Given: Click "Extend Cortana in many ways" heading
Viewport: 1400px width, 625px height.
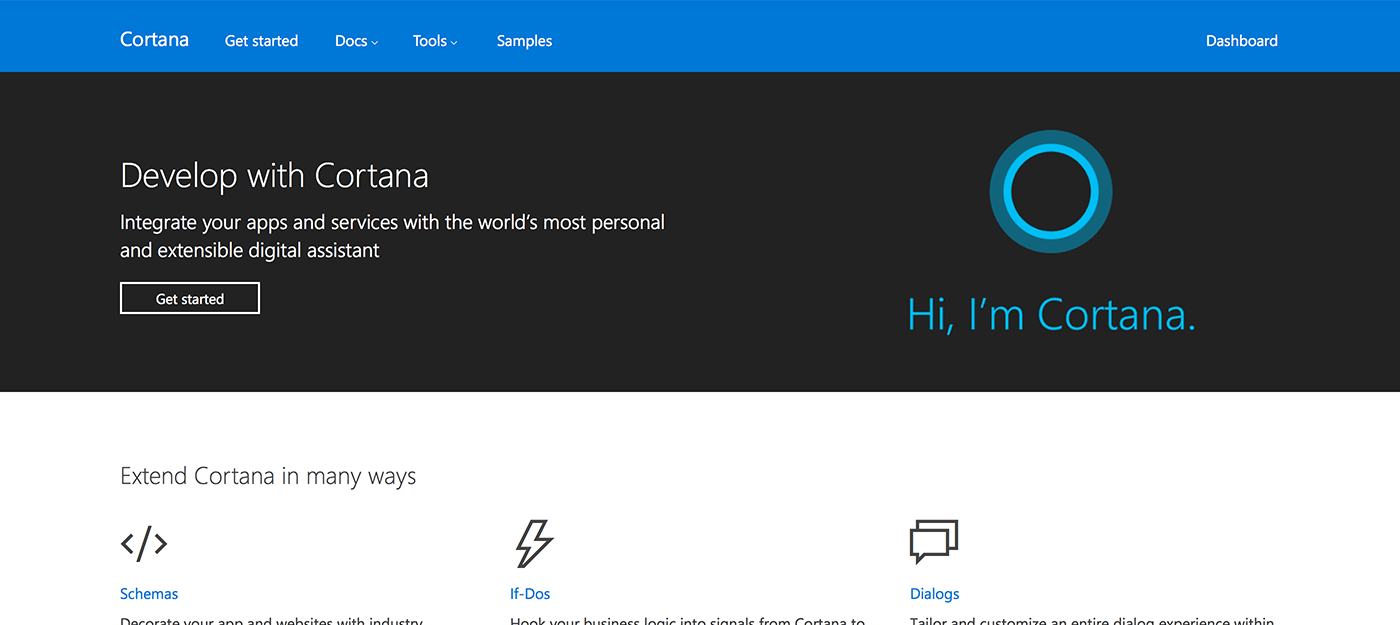Looking at the screenshot, I should (268, 476).
